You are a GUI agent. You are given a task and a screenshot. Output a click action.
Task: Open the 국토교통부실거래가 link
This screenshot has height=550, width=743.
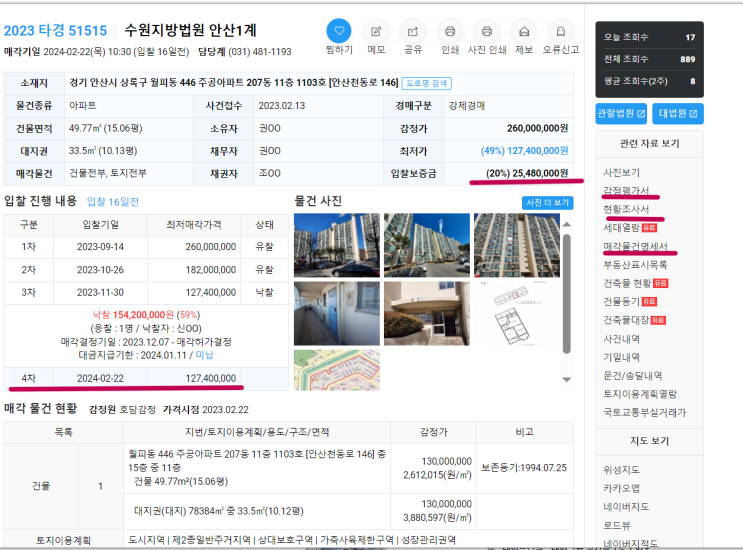point(644,412)
